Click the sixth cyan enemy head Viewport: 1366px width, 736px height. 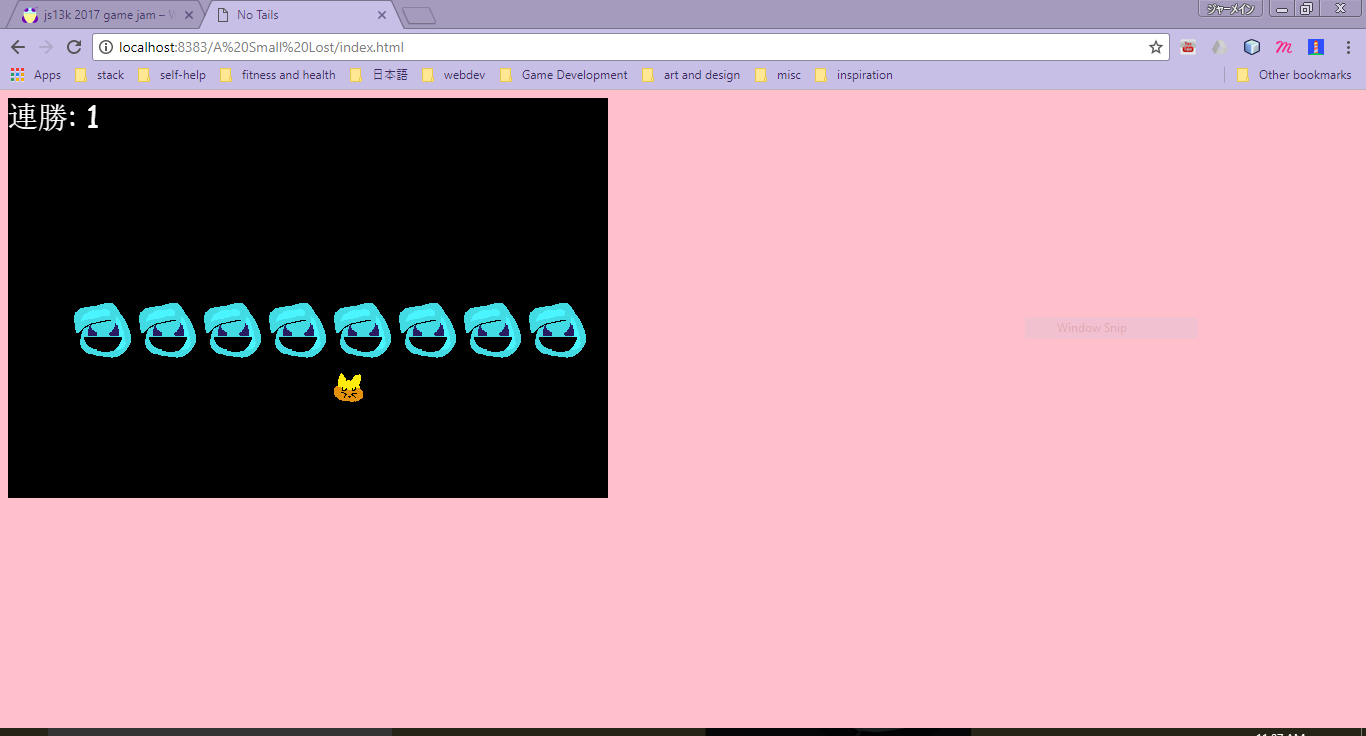tap(428, 330)
